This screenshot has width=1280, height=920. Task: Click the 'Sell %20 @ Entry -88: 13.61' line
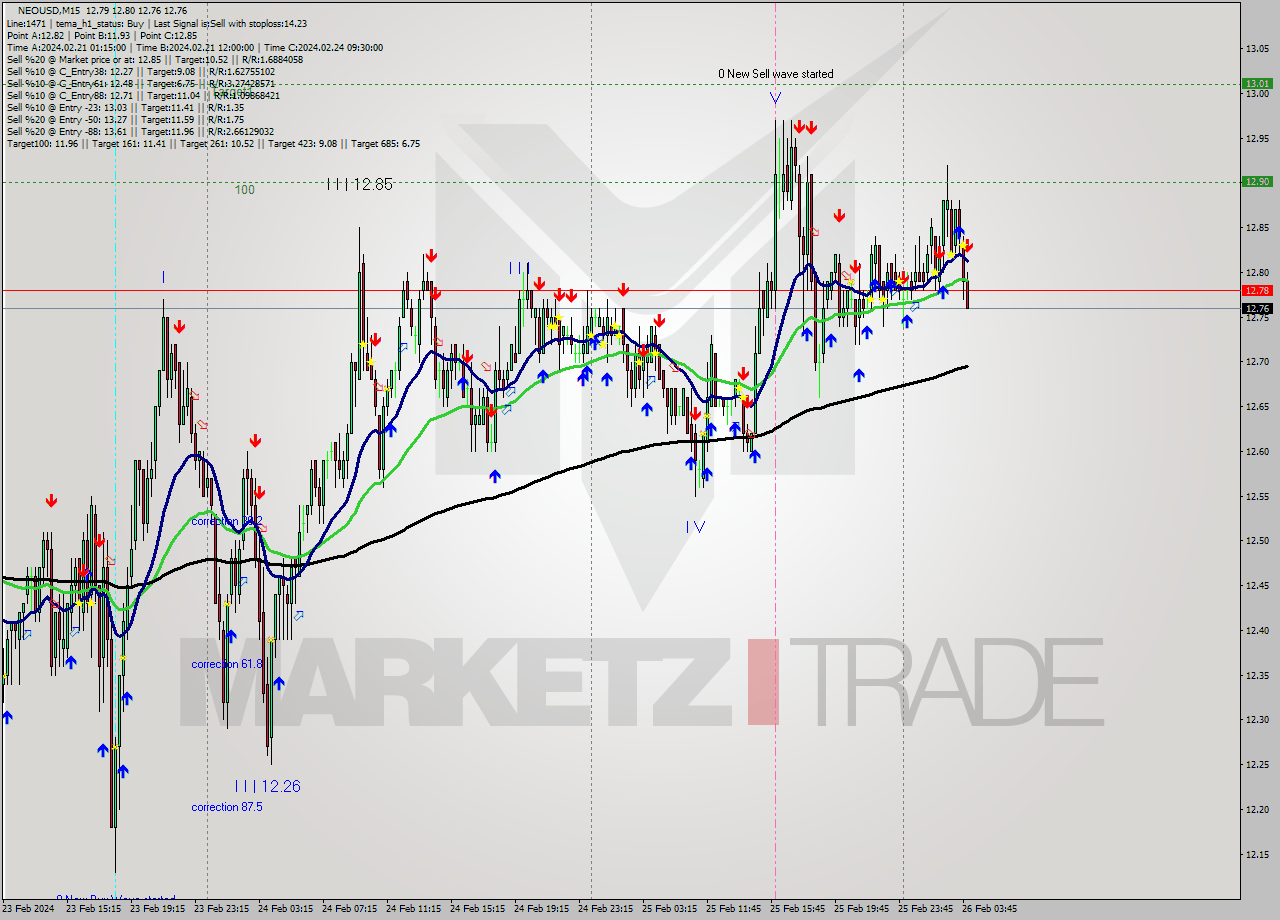(x=141, y=131)
